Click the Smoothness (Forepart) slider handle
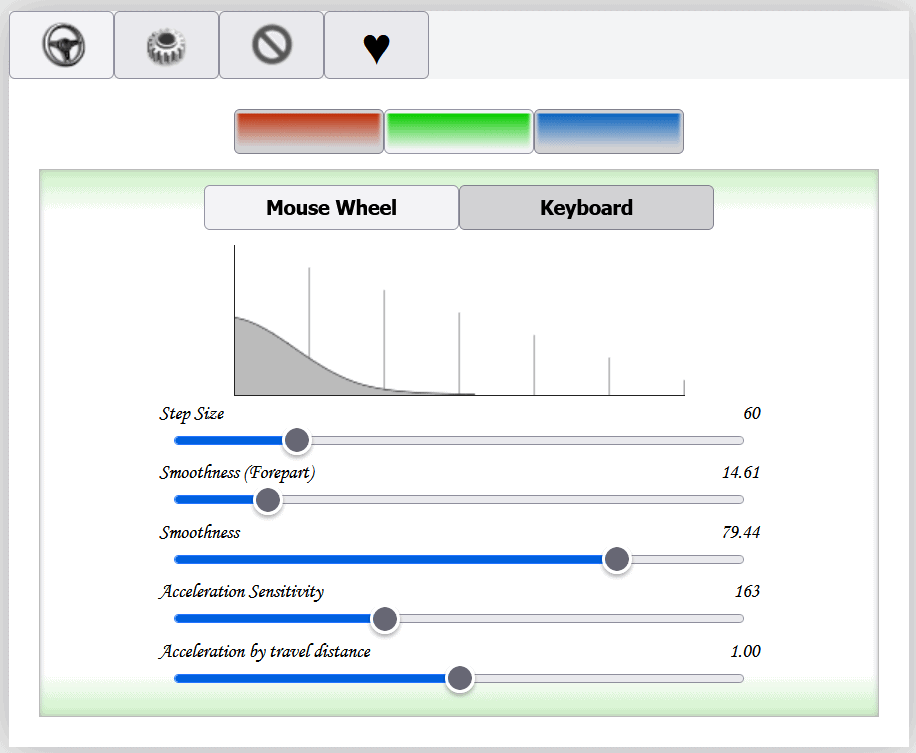916x753 pixels. coord(267,500)
